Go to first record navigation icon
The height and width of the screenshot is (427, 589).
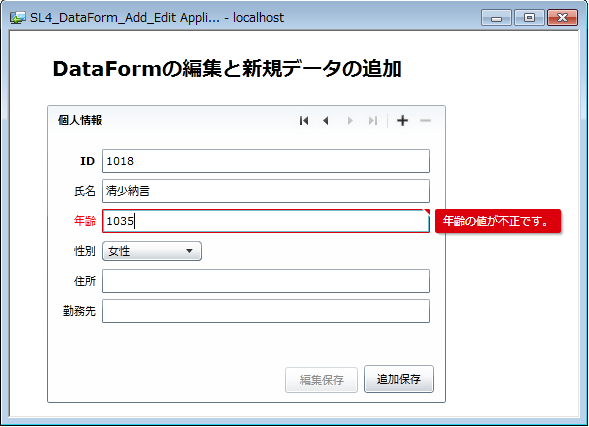pos(304,121)
